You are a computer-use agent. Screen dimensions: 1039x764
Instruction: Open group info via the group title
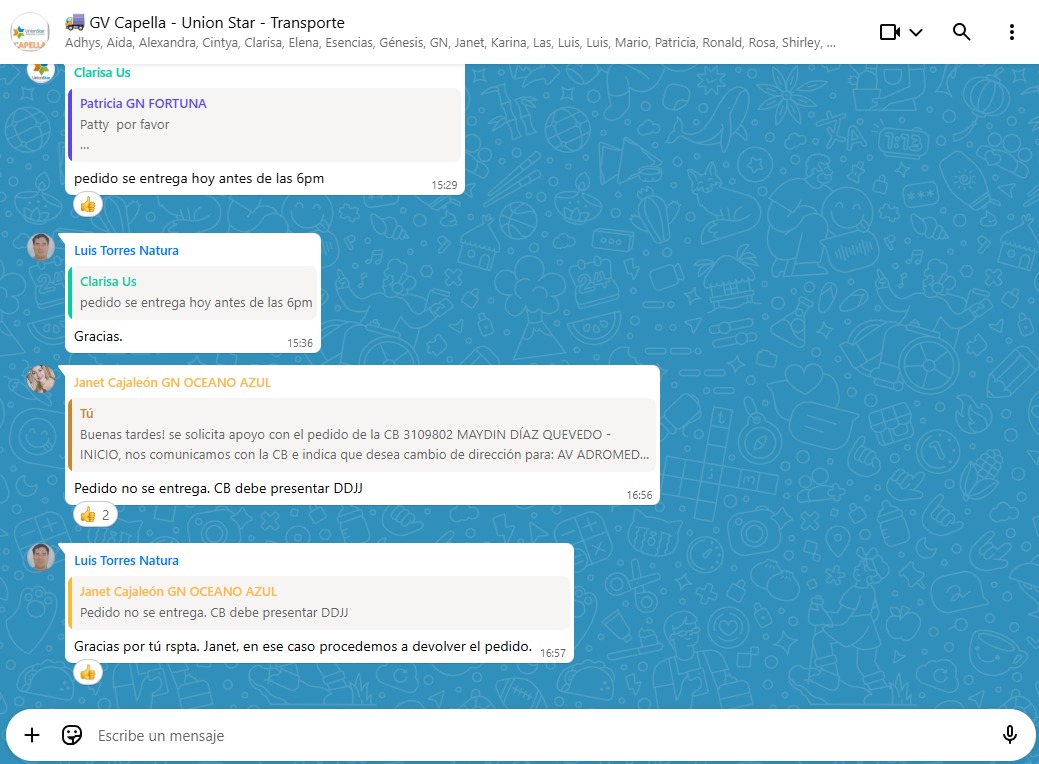click(x=217, y=22)
